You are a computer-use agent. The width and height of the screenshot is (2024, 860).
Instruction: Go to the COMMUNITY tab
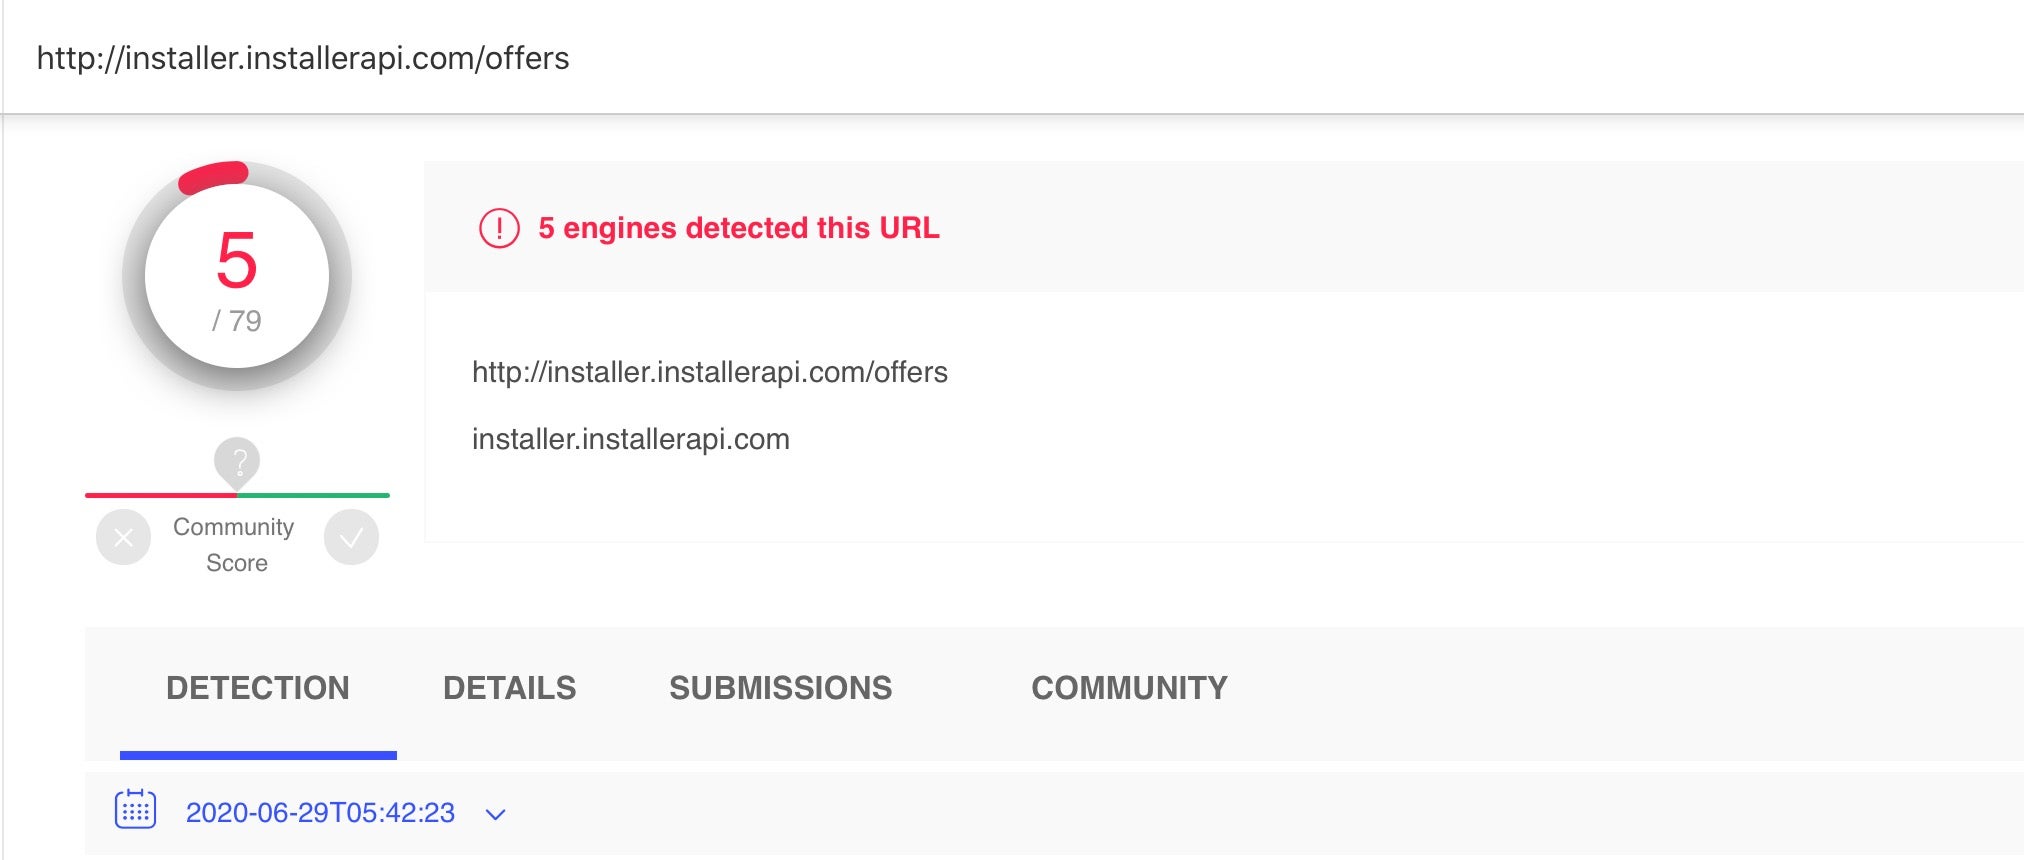pos(1129,688)
